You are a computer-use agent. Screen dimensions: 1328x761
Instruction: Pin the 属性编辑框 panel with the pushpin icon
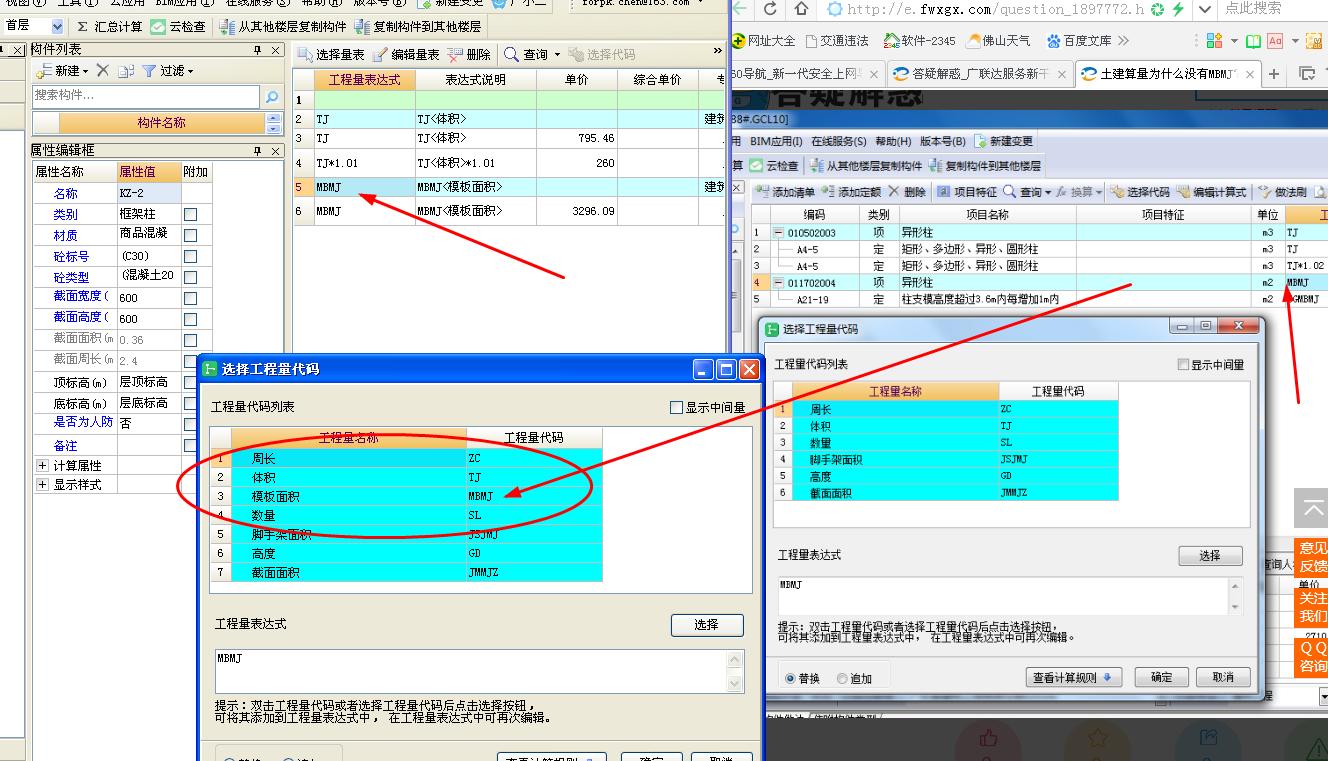coord(257,151)
